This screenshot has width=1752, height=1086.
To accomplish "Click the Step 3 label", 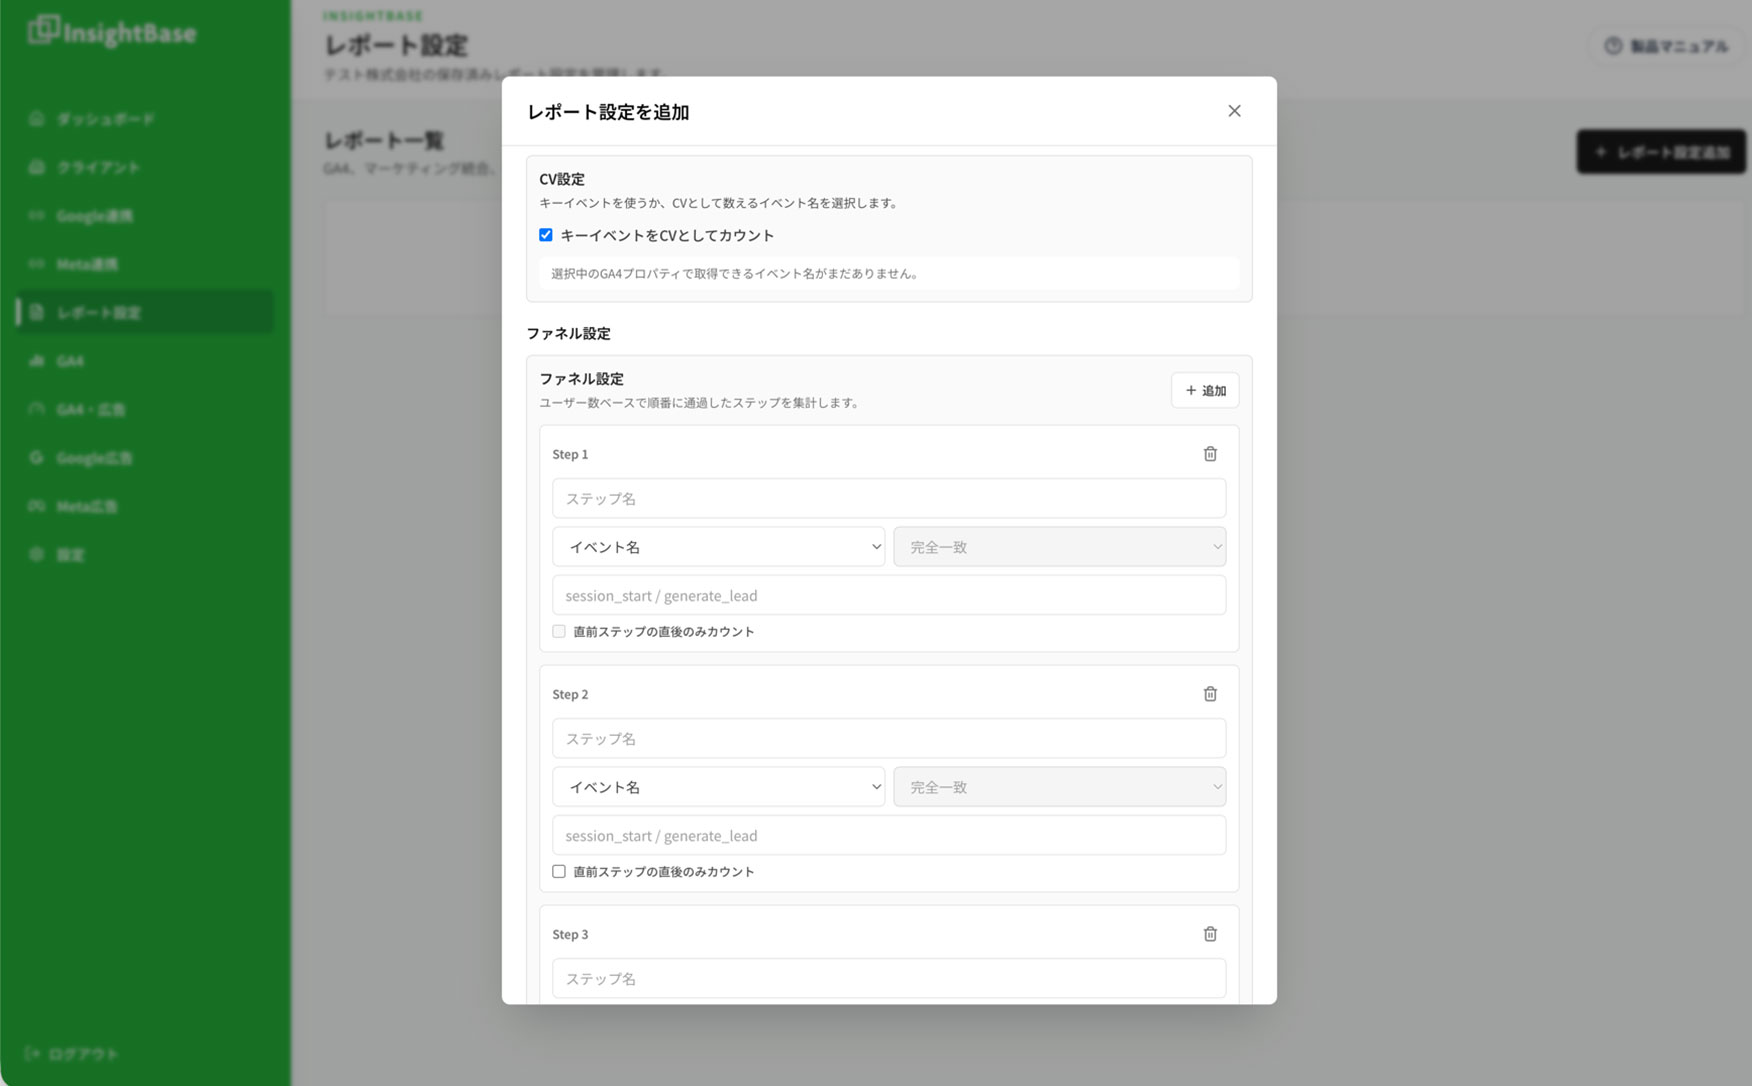I will pos(570,934).
